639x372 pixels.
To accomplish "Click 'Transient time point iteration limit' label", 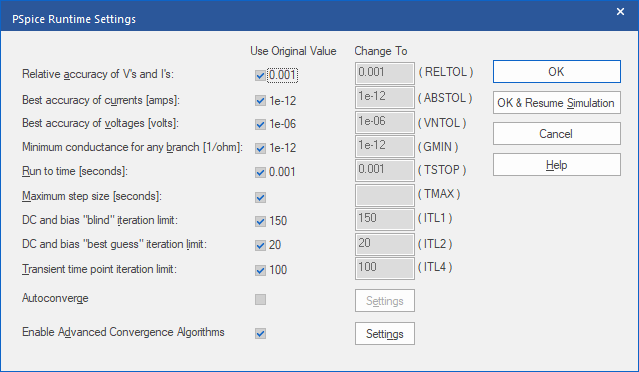I will tap(99, 269).
